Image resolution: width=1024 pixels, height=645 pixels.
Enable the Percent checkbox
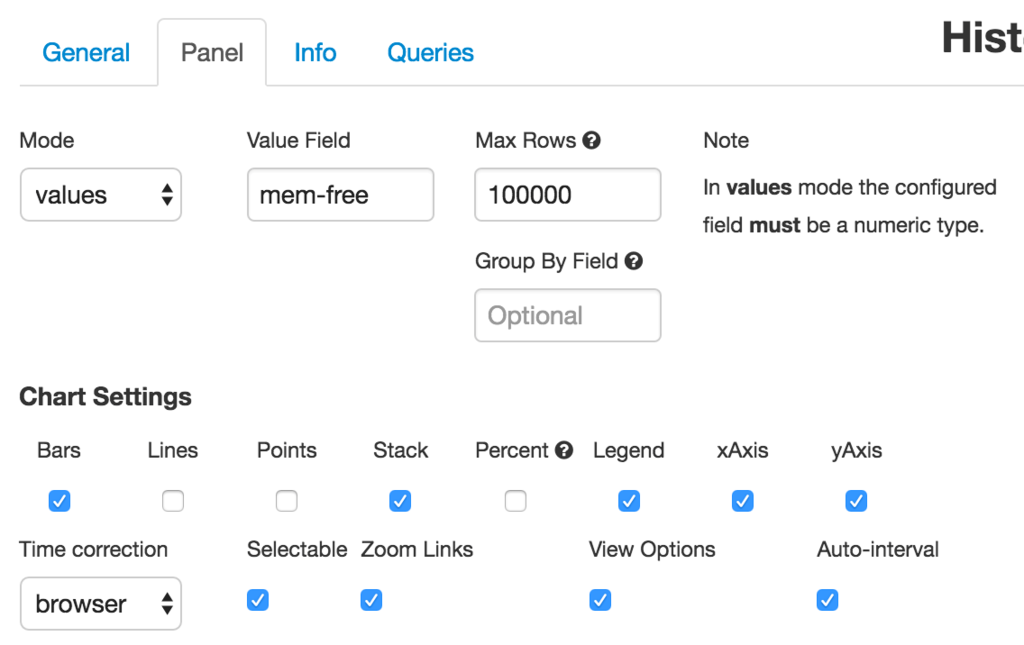pos(515,501)
